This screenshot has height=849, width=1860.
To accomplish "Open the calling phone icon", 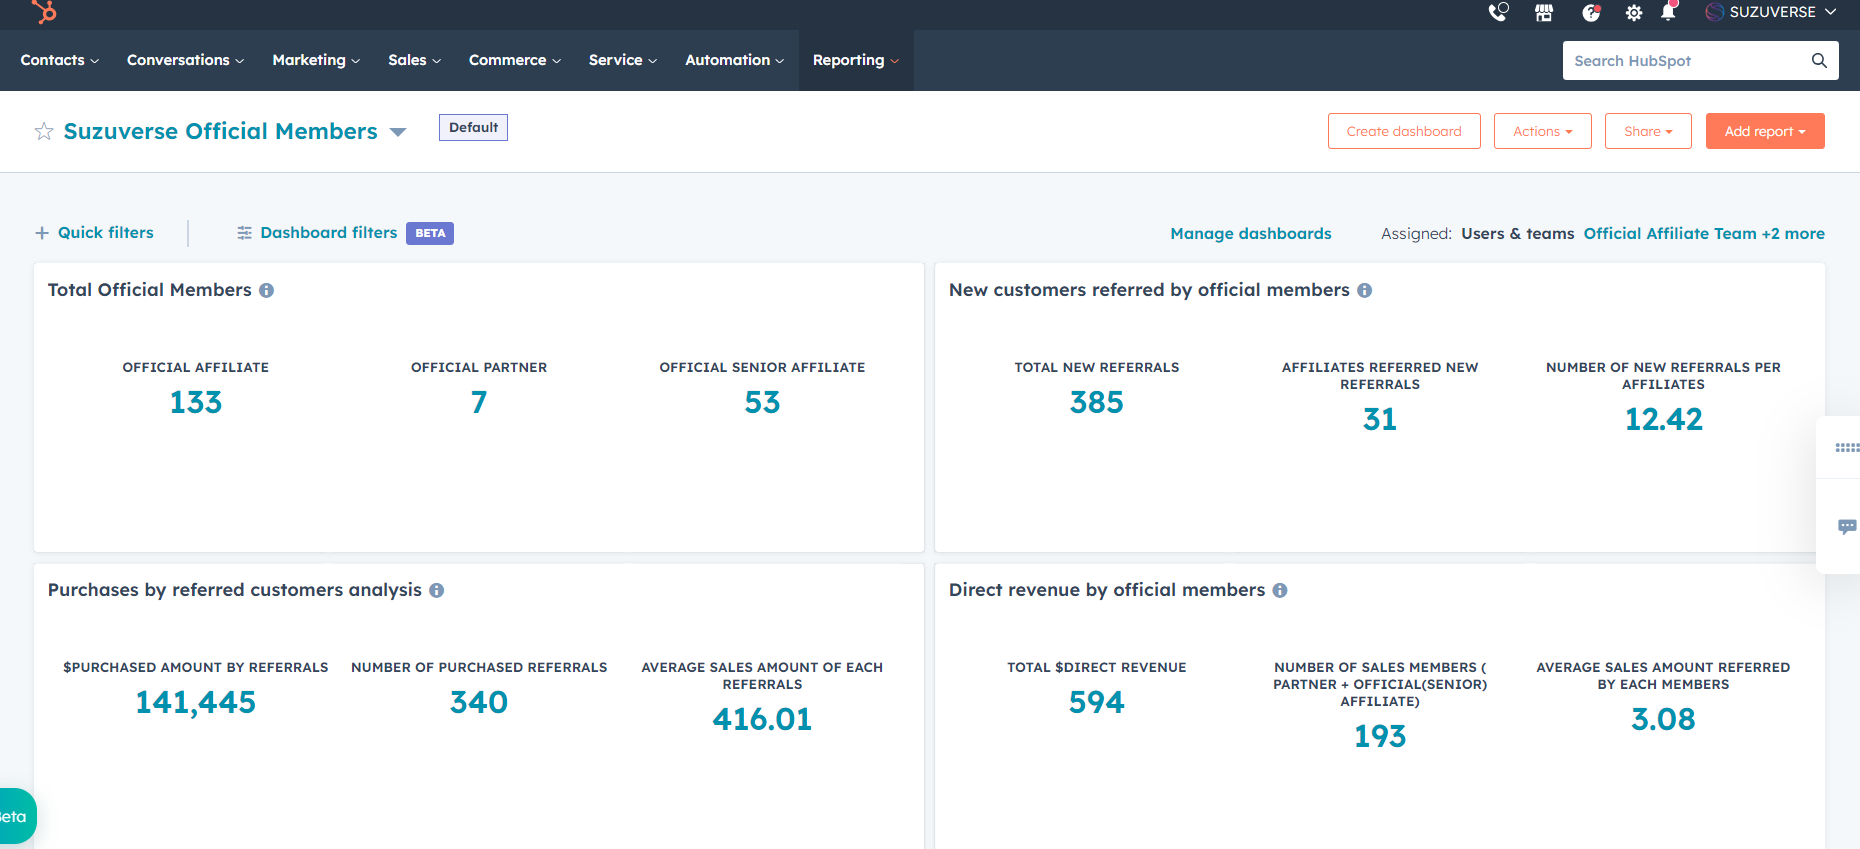I will click(1498, 12).
